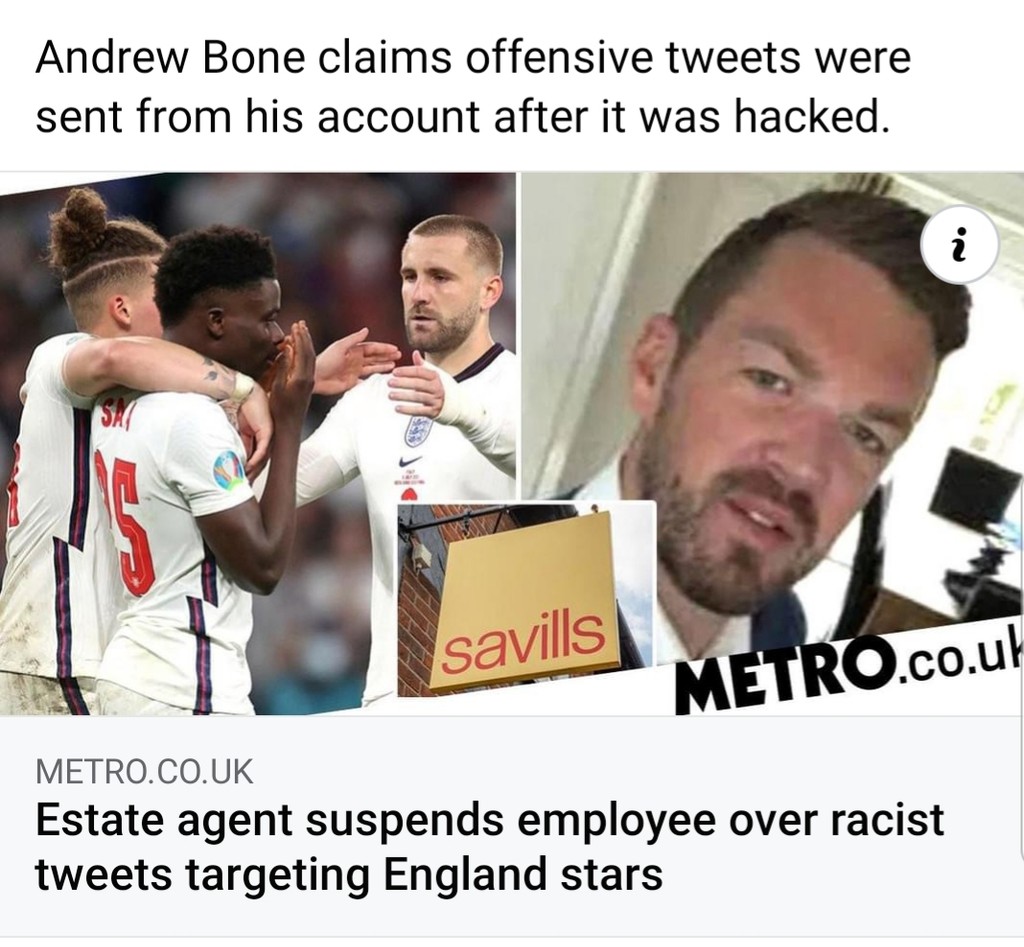Click the hair bun of the hugging player
The width and height of the screenshot is (1024, 947).
[77, 223]
